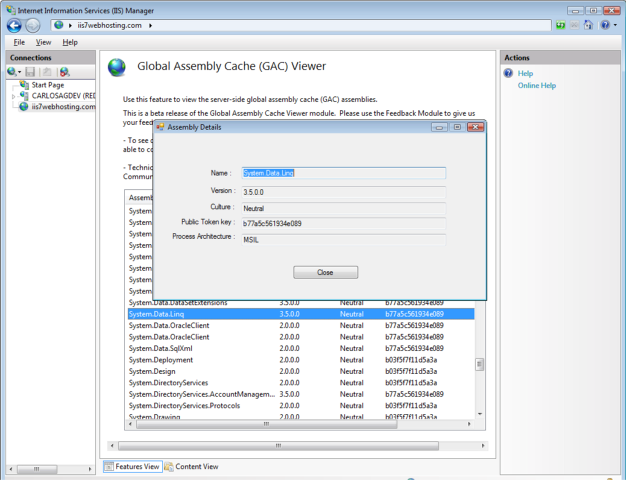Click the IIS Manager window title icon
The image size is (626, 480).
(11, 10)
